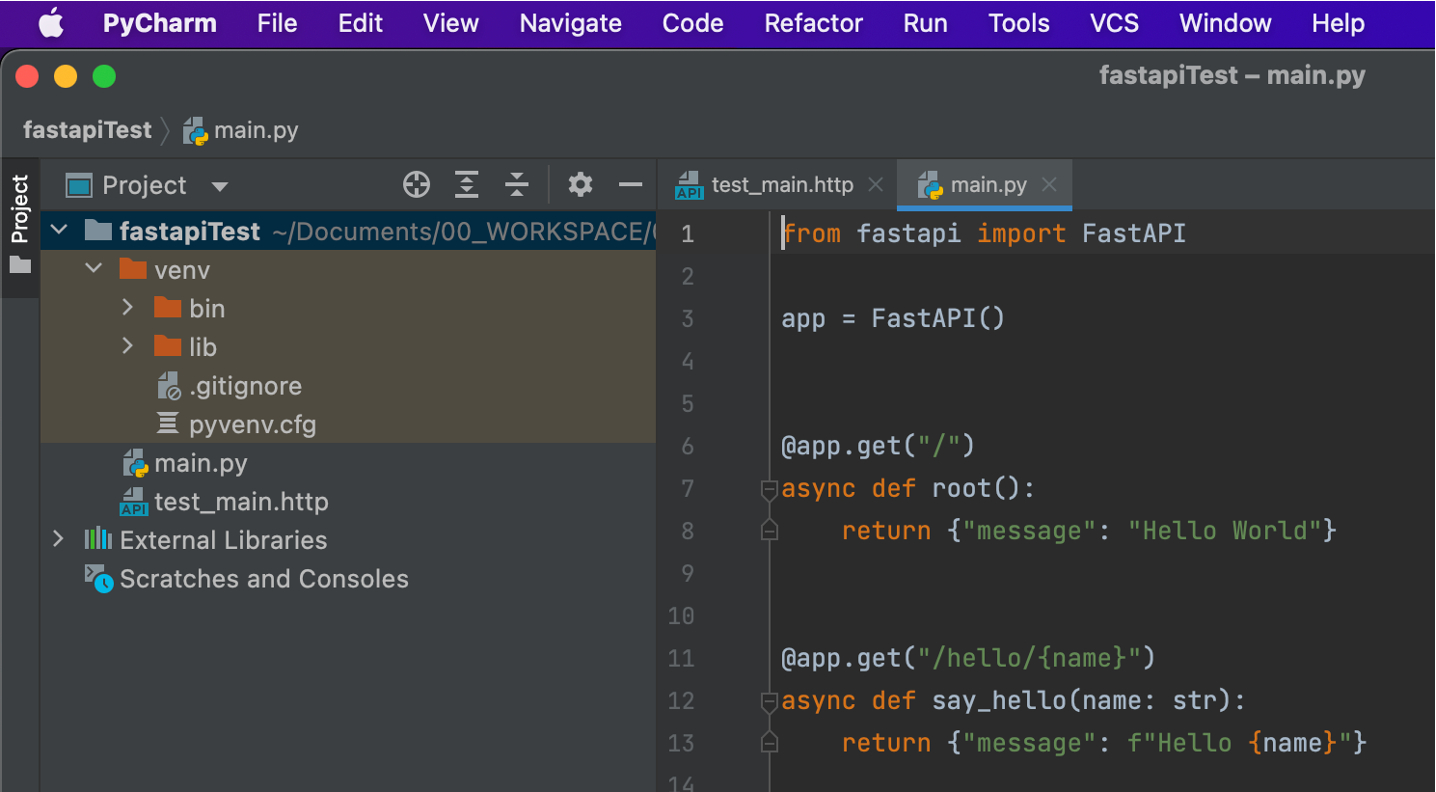Click line number 6 in gutter
Screen dimensions: 1436x792
pyautogui.click(x=687, y=446)
